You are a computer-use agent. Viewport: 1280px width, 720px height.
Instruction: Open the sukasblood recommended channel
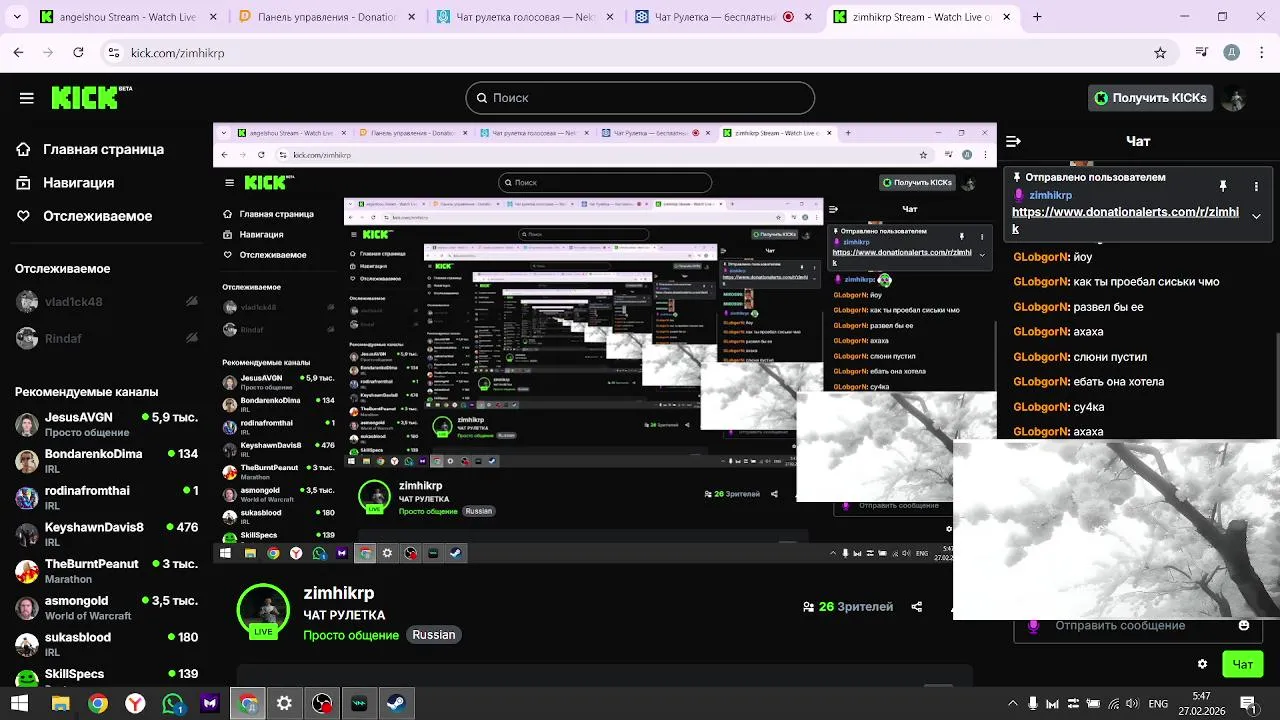(106, 644)
